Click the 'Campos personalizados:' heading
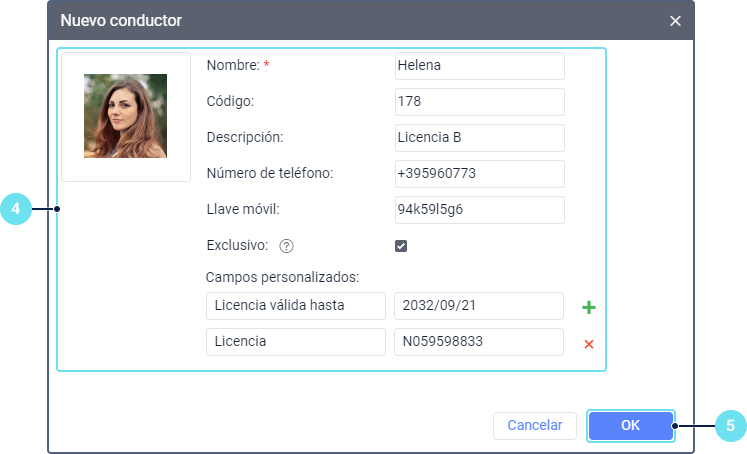The image size is (747, 454). pyautogui.click(x=283, y=277)
